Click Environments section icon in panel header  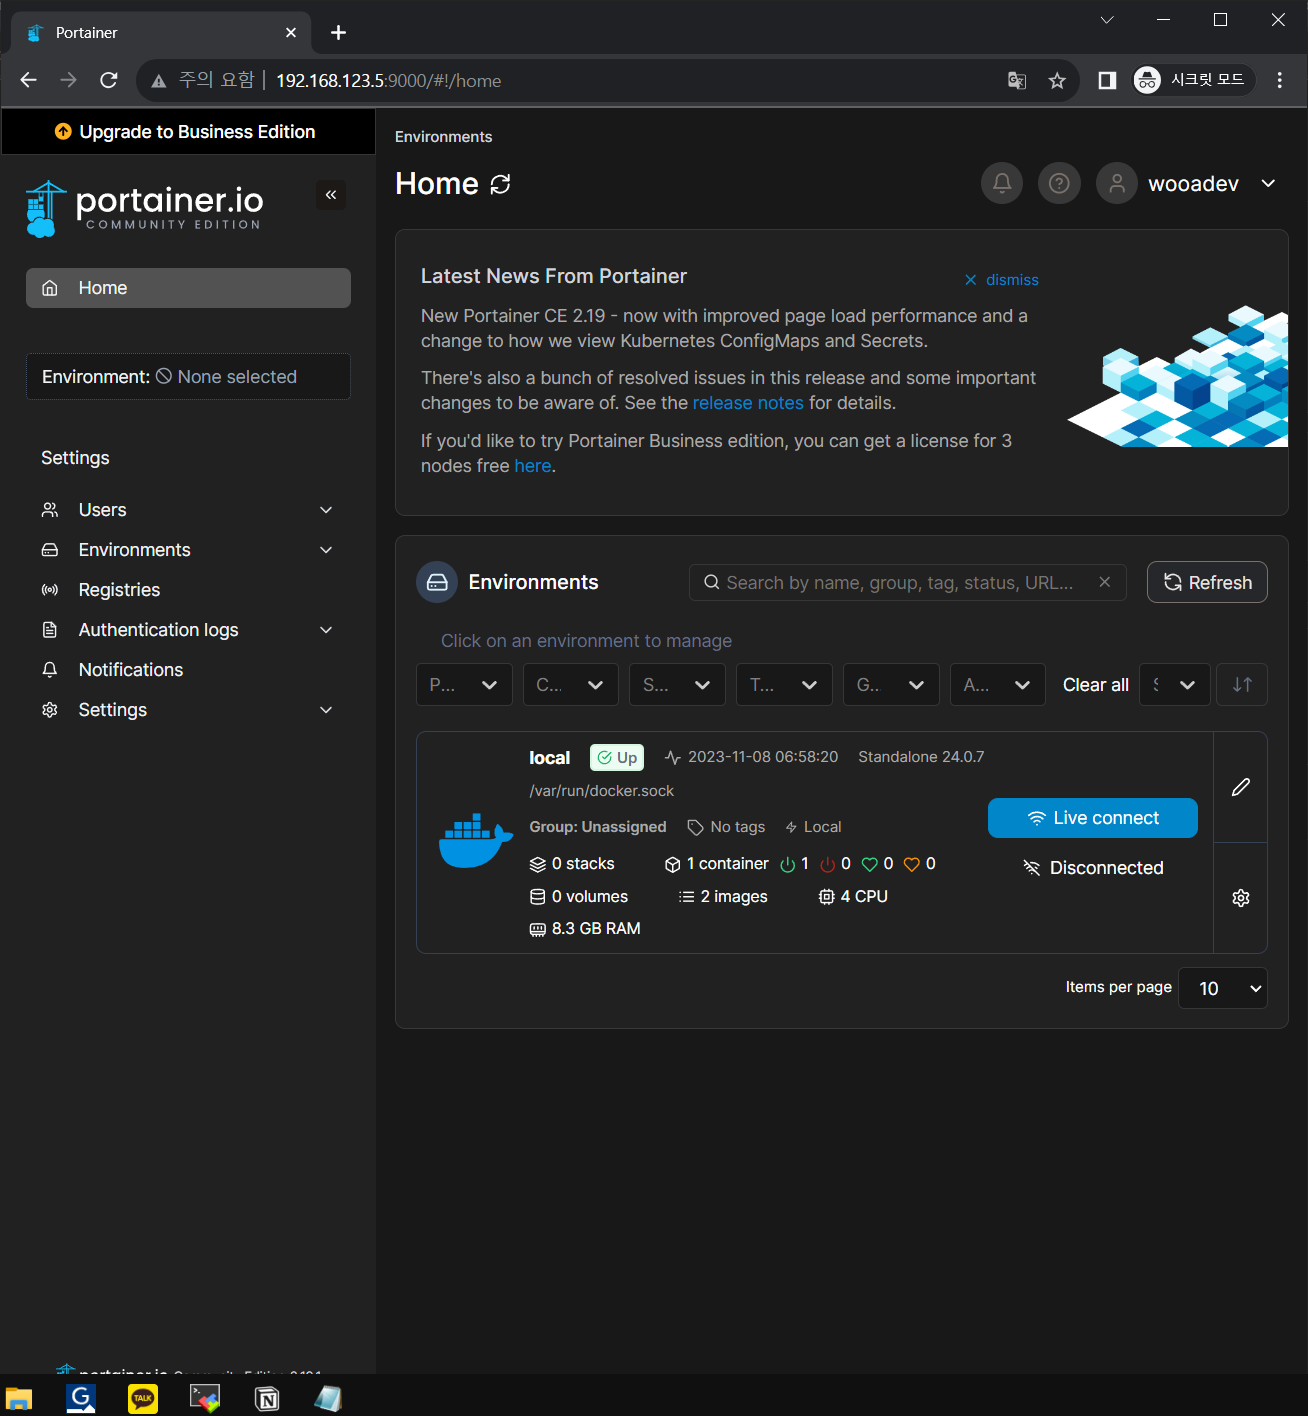[x=437, y=582]
